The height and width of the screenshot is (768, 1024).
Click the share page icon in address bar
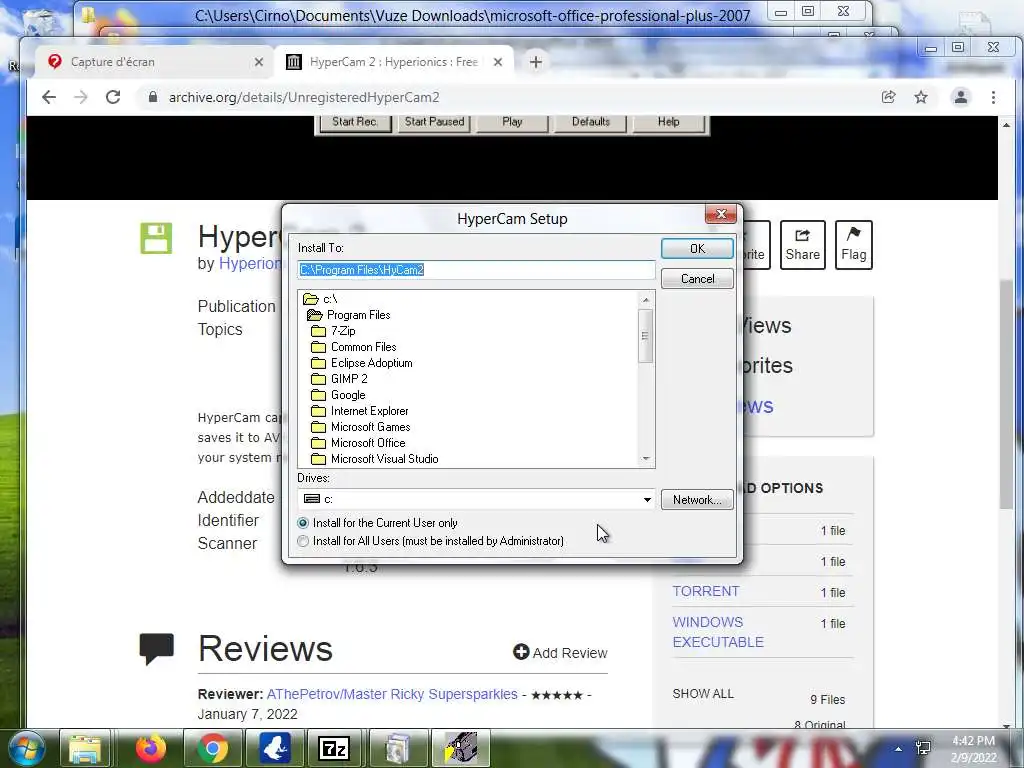point(888,97)
